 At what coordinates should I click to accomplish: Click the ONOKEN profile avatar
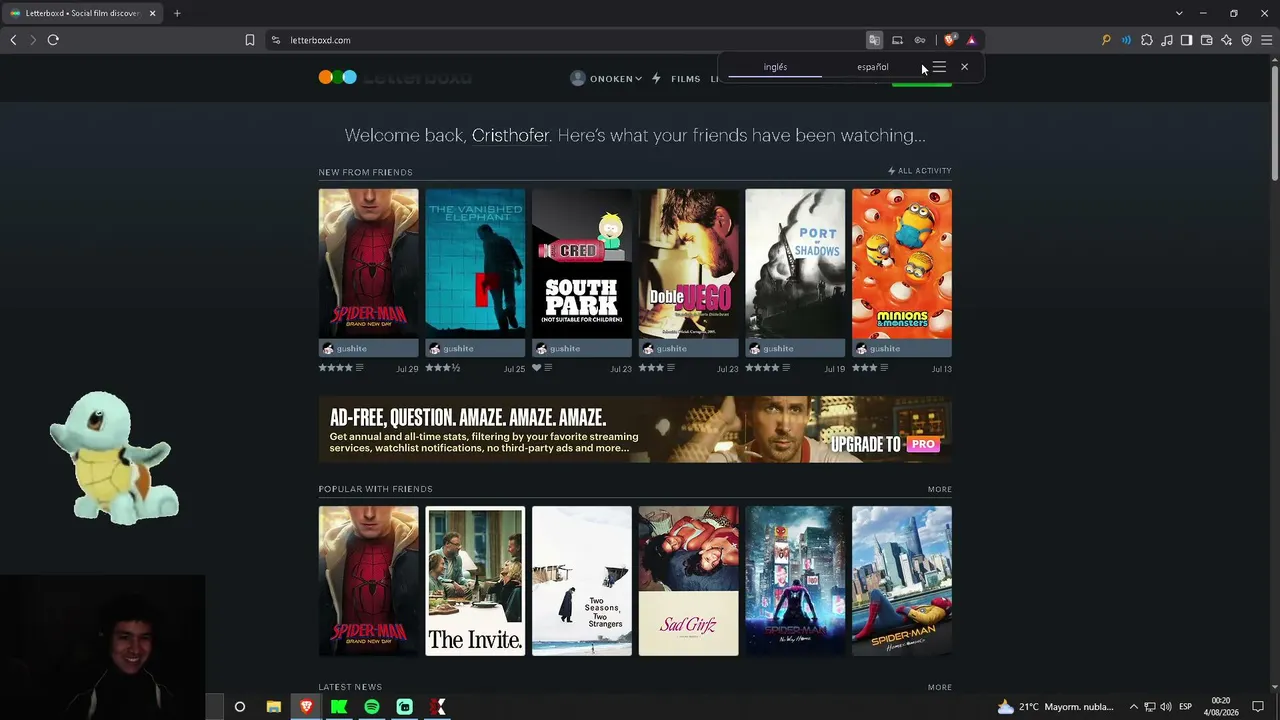(577, 78)
